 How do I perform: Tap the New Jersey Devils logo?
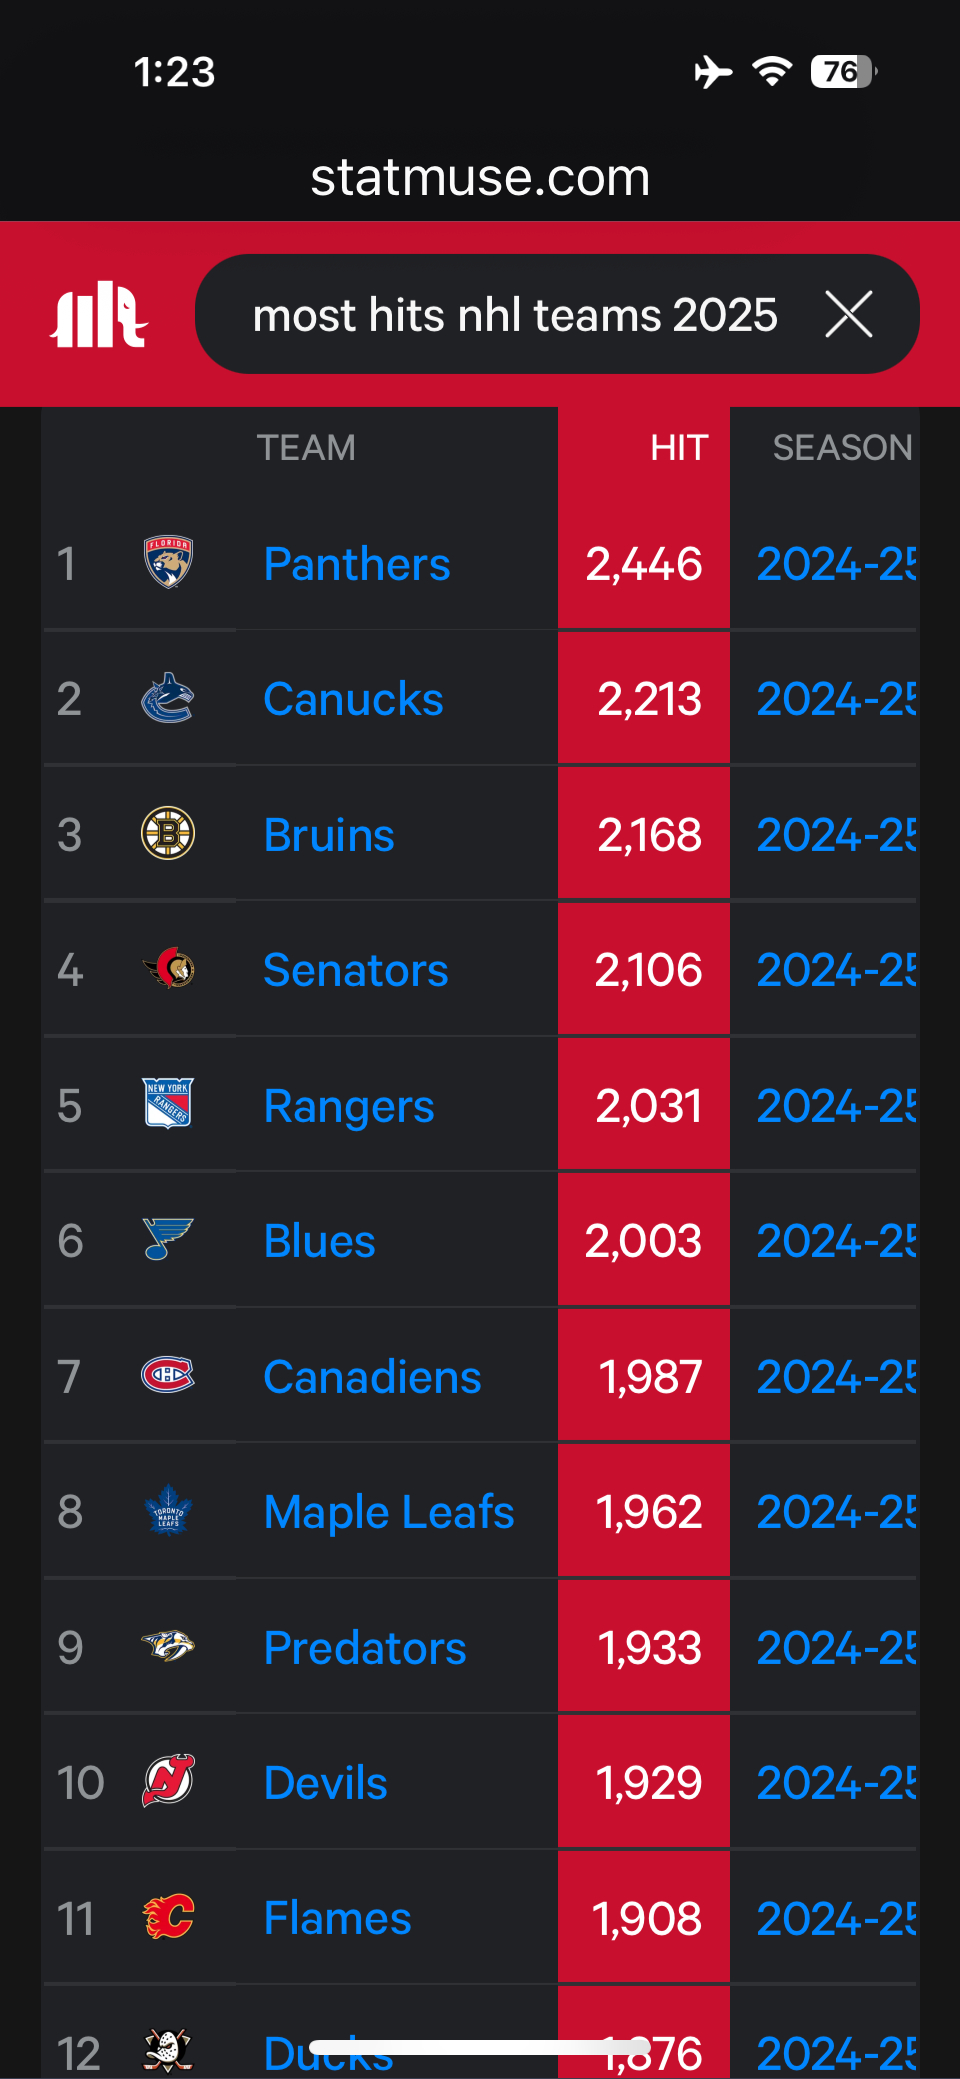point(168,1781)
